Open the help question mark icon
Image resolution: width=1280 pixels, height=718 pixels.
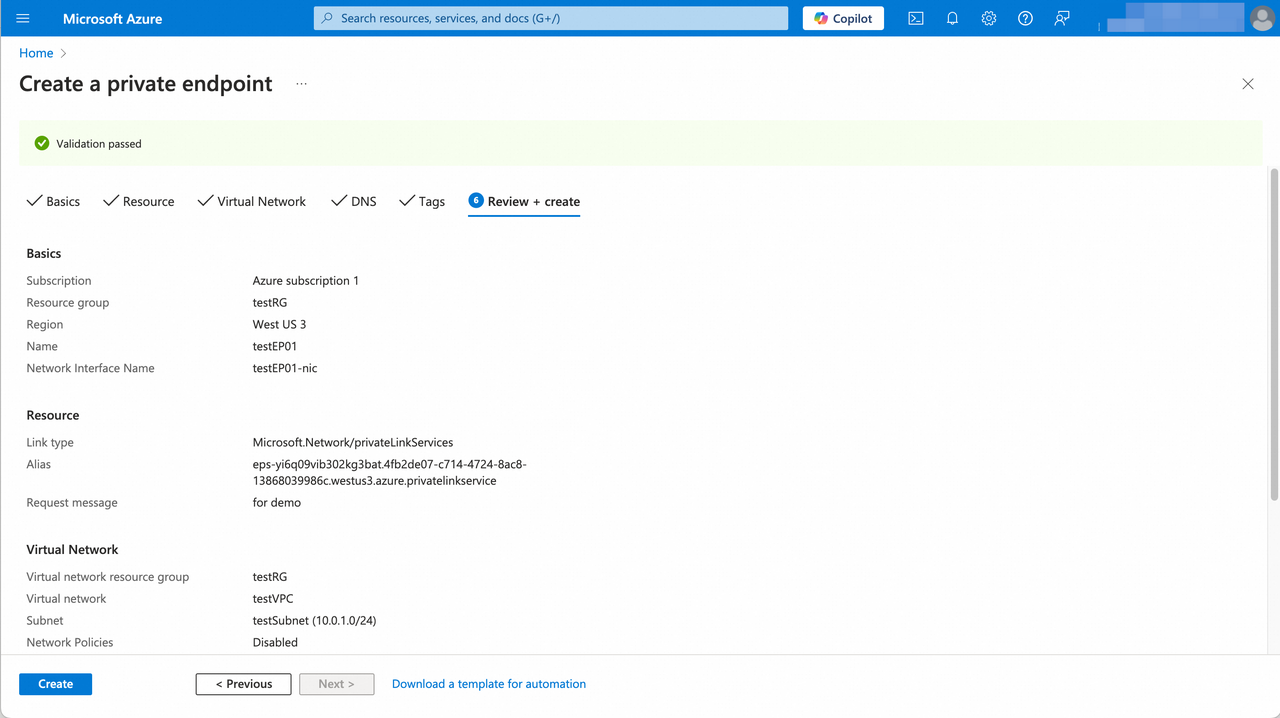click(x=1024, y=18)
